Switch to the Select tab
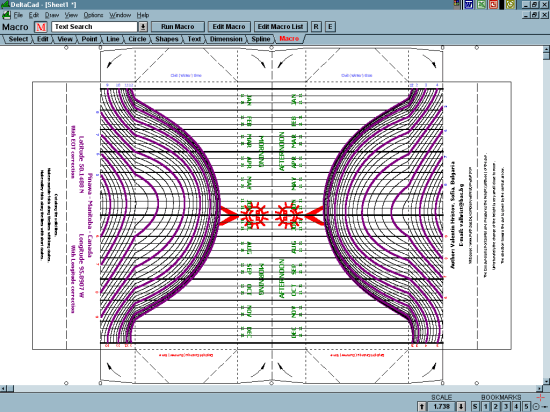Screen dimensions: 550x412 click(x=18, y=39)
